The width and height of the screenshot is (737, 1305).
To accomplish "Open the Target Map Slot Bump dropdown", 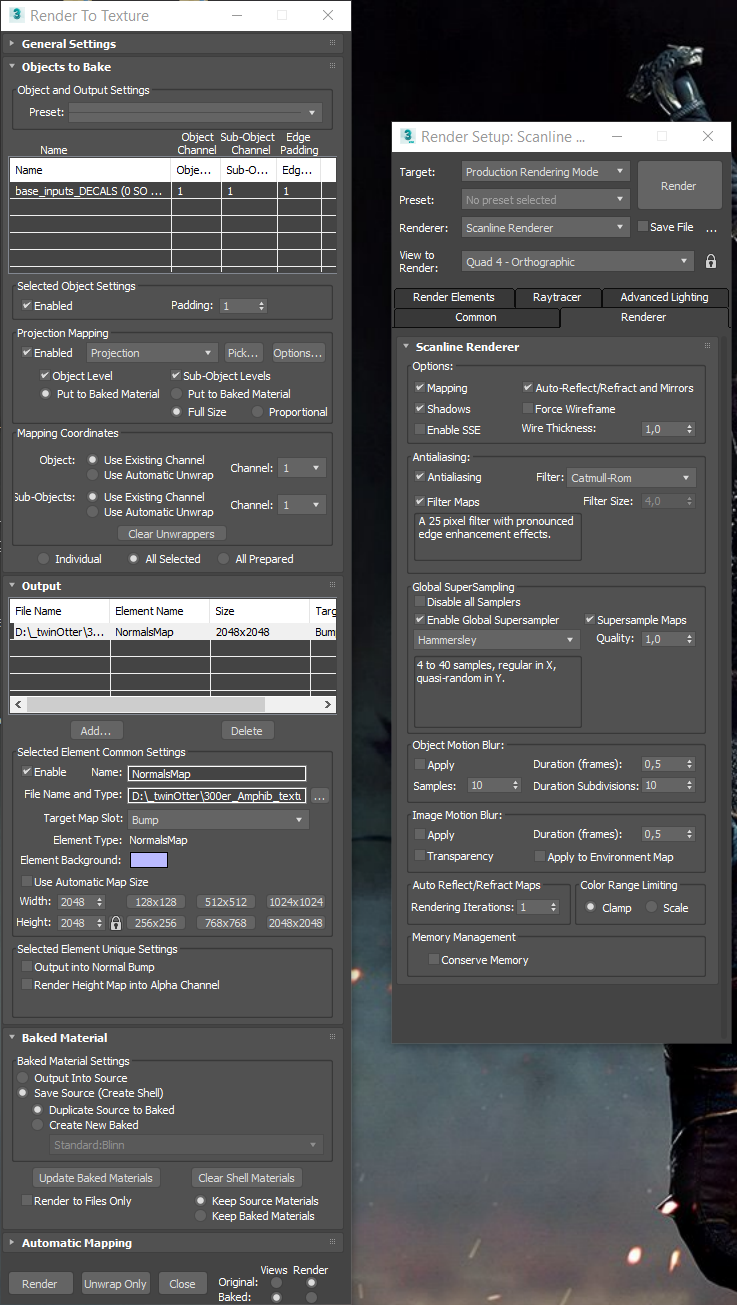I will (x=217, y=820).
